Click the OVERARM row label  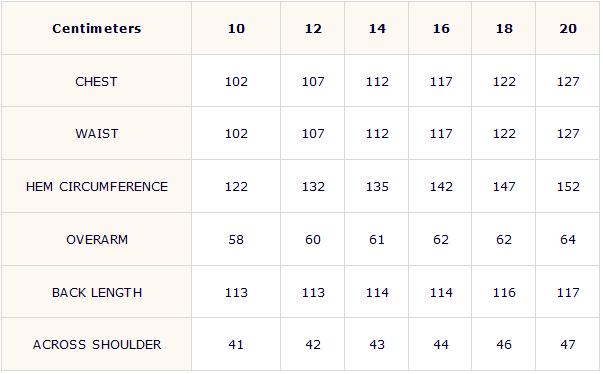[x=97, y=239]
